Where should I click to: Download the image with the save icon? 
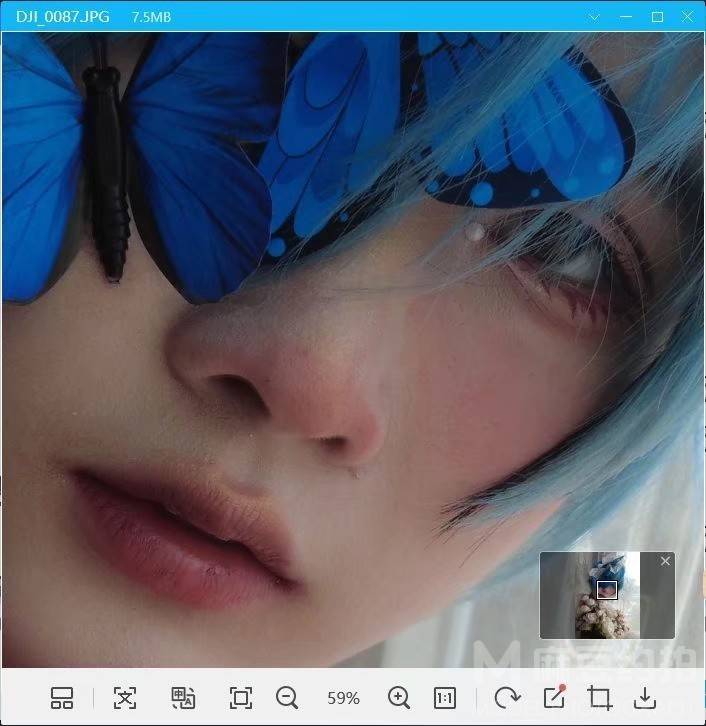[x=645, y=698]
